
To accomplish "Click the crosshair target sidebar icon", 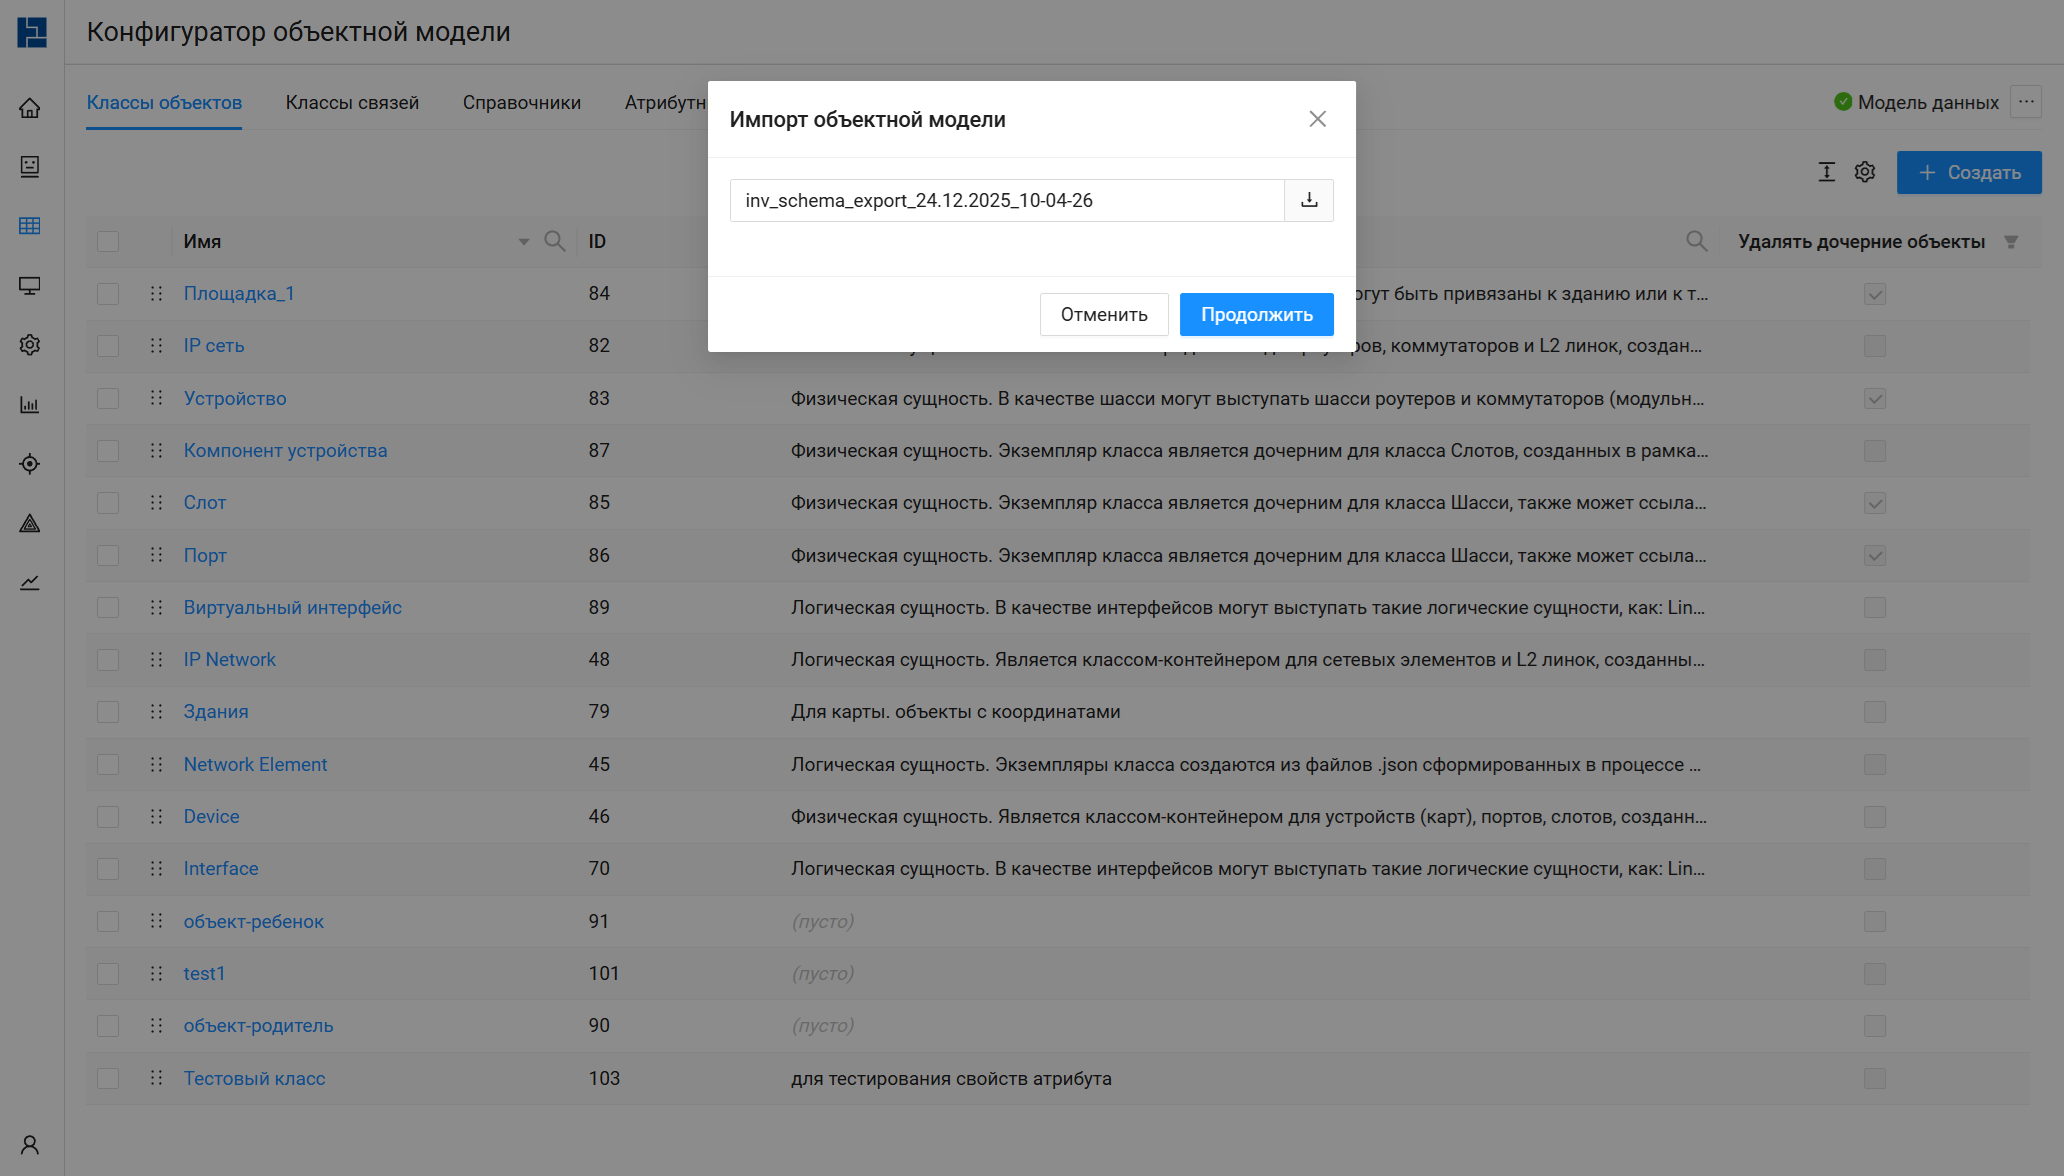I will 30,464.
